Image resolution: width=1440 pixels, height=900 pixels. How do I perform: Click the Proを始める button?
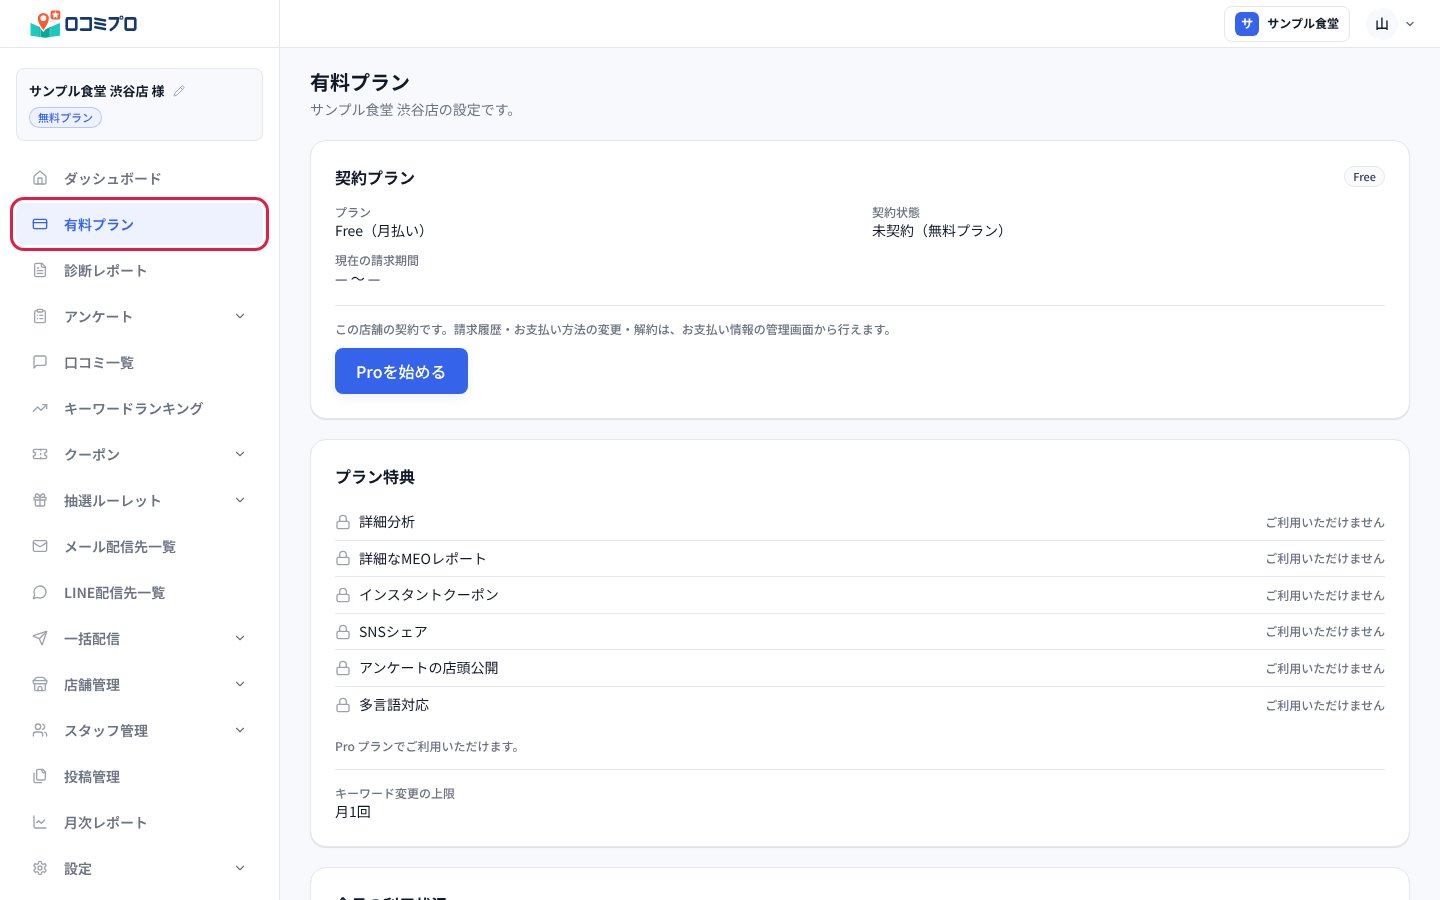[x=401, y=371]
